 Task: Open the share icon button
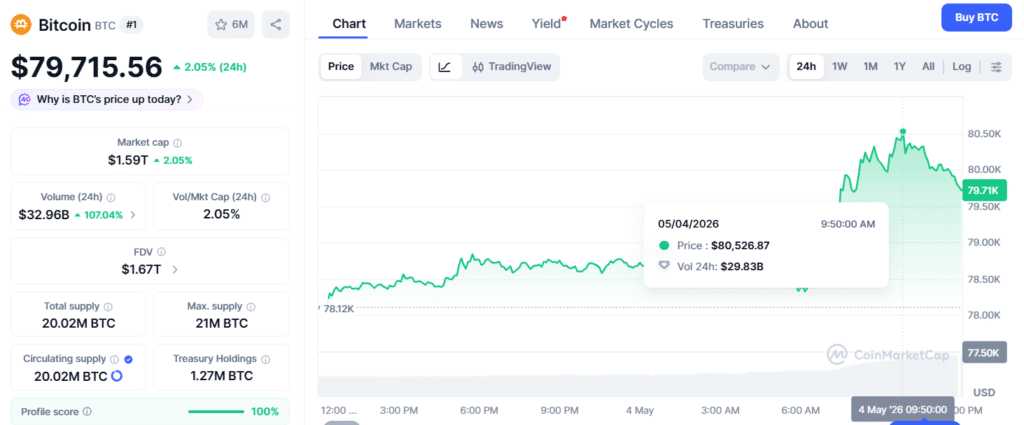pyautogui.click(x=276, y=25)
